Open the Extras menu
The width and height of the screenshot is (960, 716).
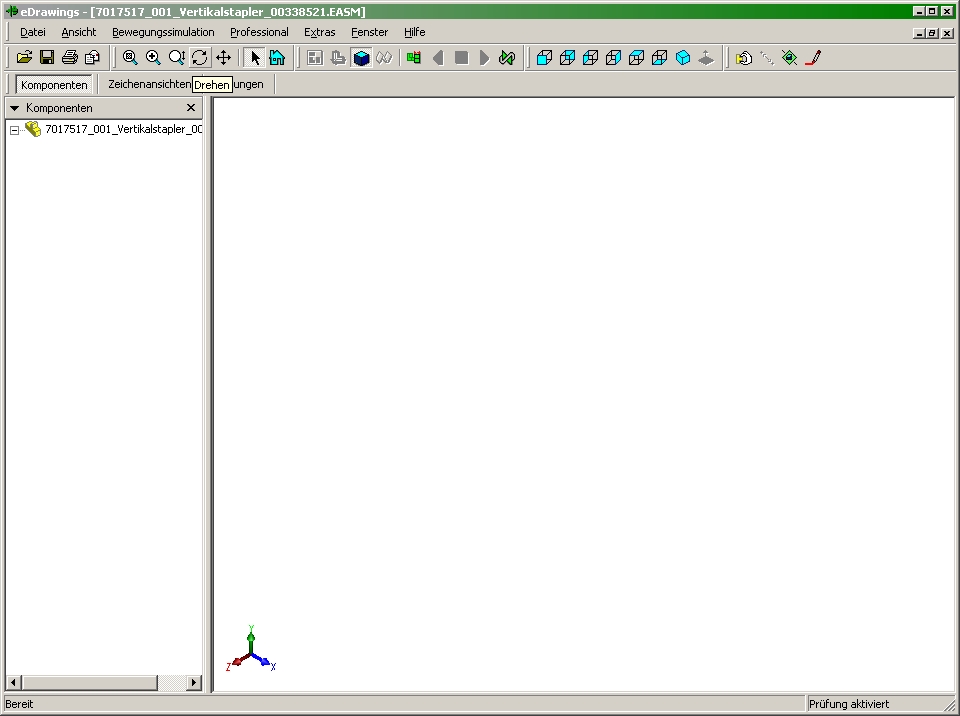[x=319, y=32]
